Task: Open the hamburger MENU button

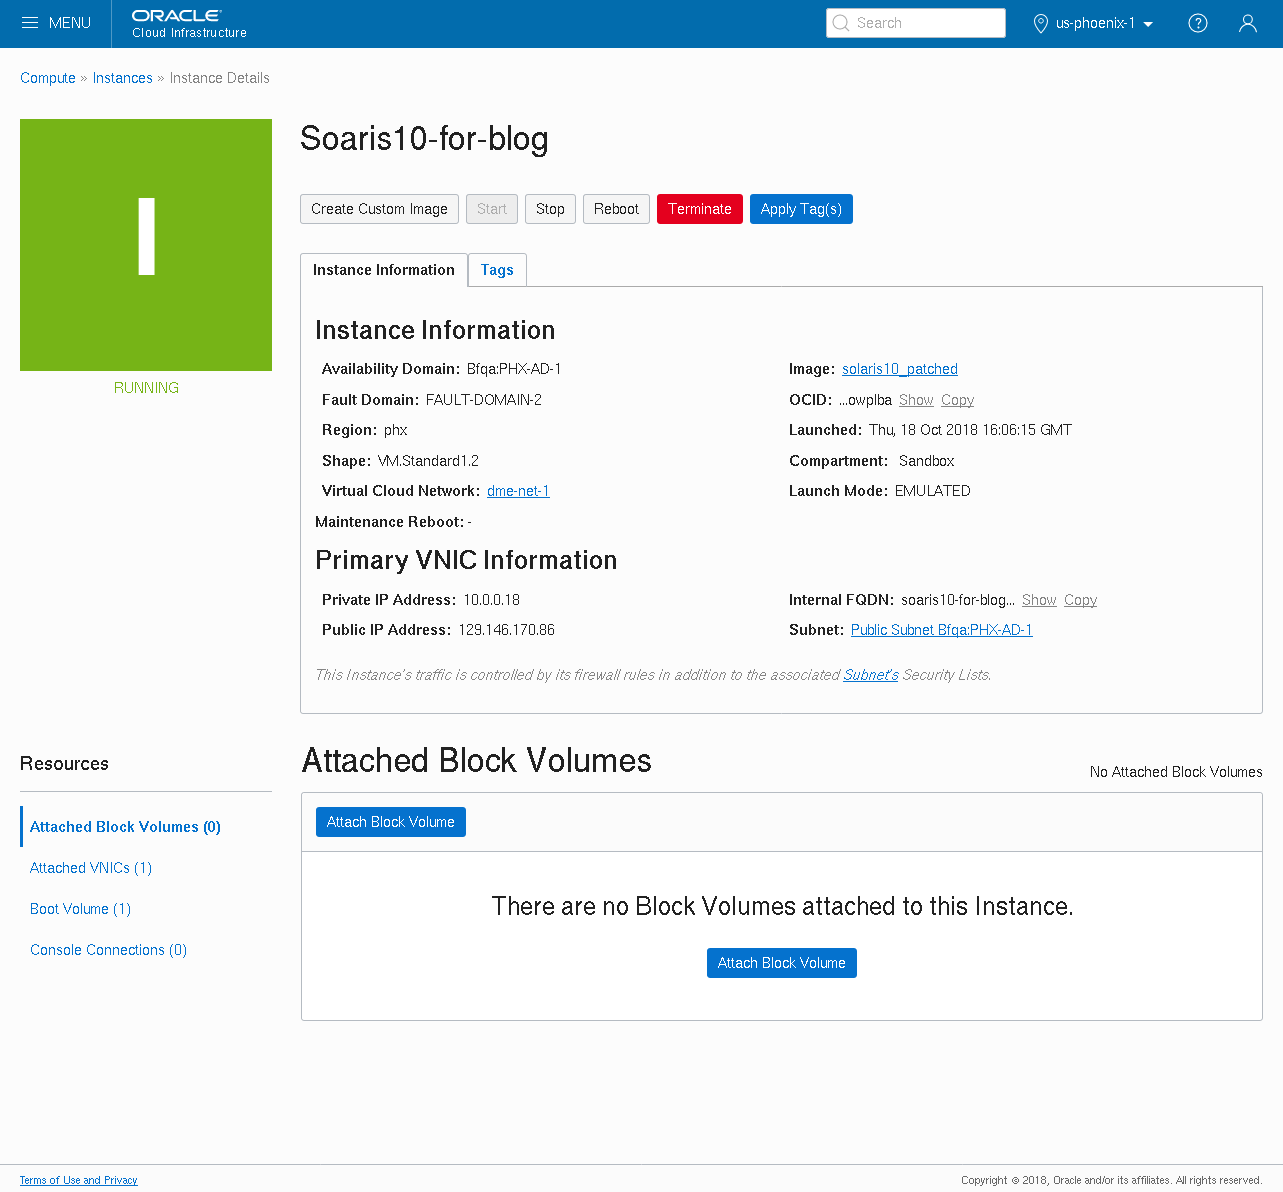Action: (x=56, y=23)
